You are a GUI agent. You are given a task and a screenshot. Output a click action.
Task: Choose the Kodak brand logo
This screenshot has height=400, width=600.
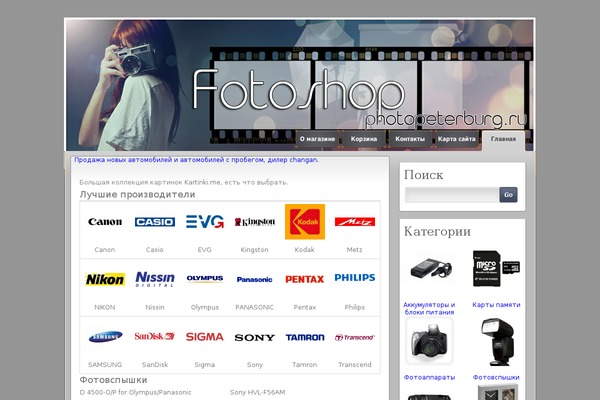coord(305,222)
